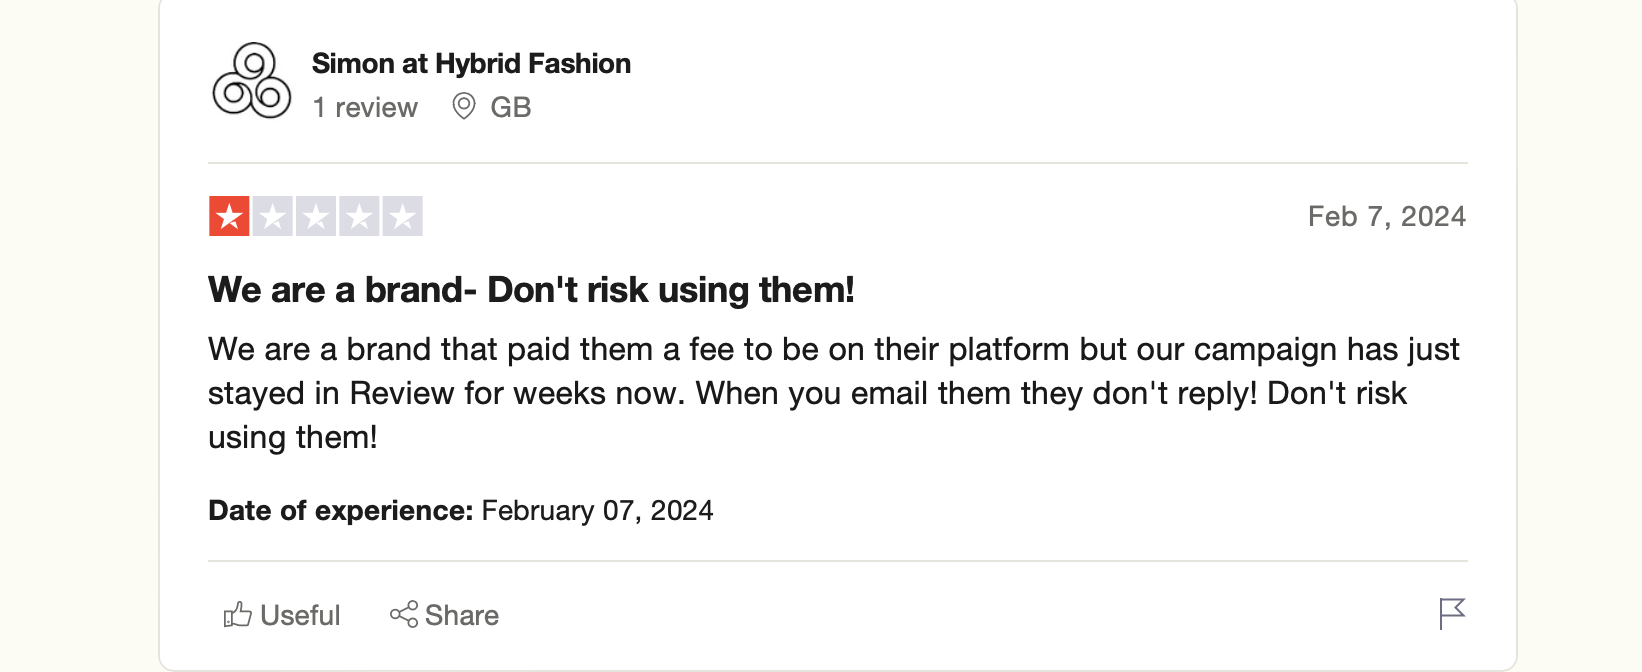Click the review body paragraph text
The width and height of the screenshot is (1642, 672).
coord(832,393)
